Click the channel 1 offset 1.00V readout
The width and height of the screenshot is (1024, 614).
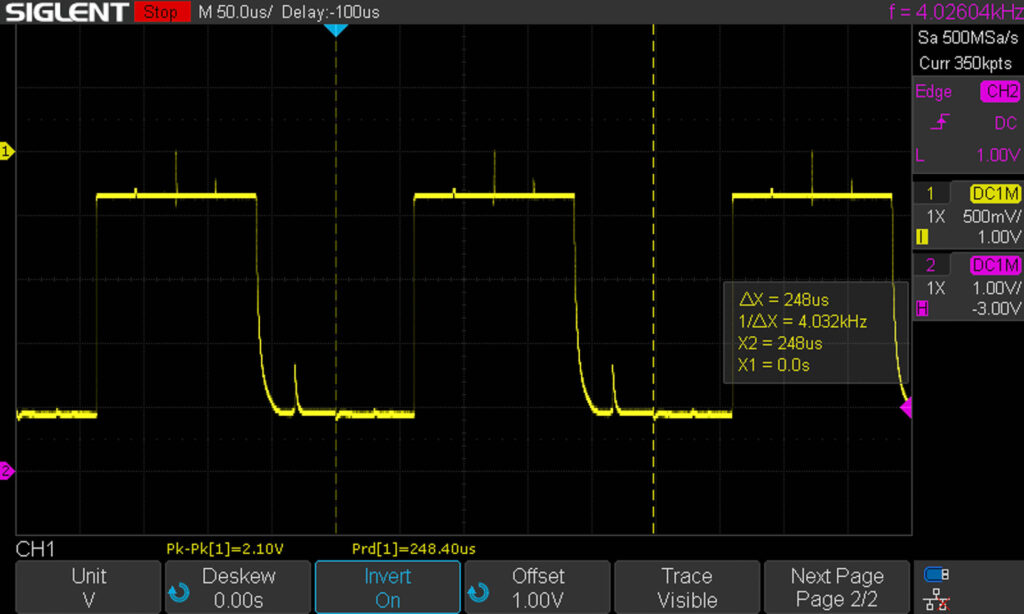(999, 237)
